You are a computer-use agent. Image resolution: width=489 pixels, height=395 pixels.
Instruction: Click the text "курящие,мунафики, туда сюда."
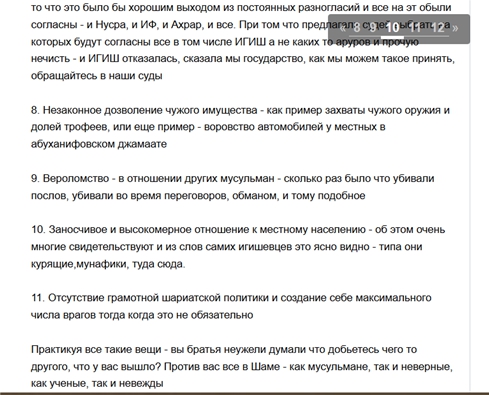coord(108,264)
